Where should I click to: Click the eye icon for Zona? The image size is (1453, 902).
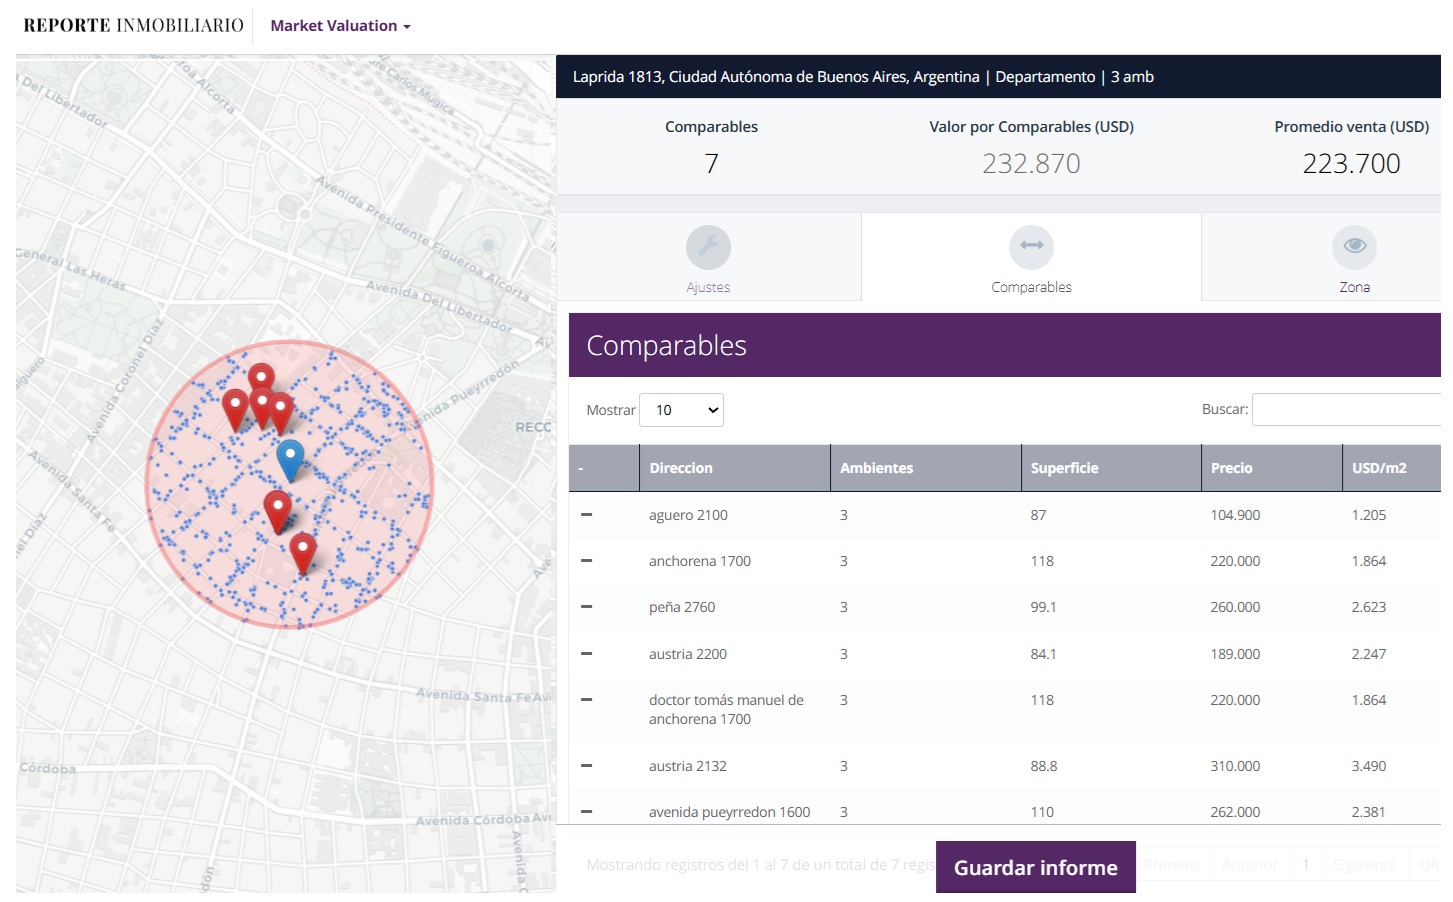coord(1355,247)
